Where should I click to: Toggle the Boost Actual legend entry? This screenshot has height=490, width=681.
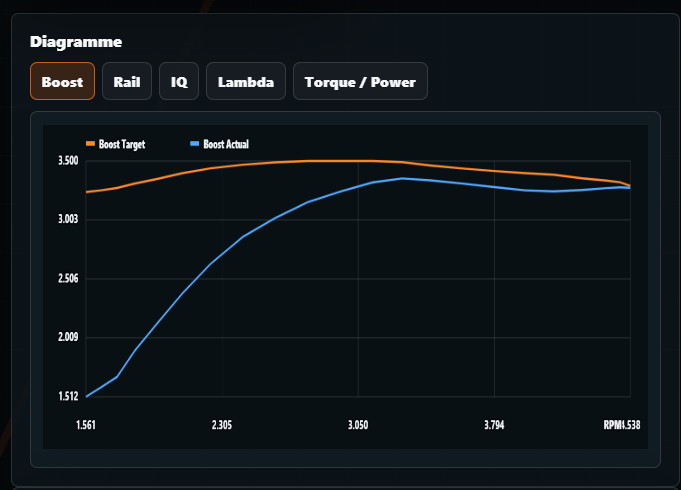[x=220, y=144]
